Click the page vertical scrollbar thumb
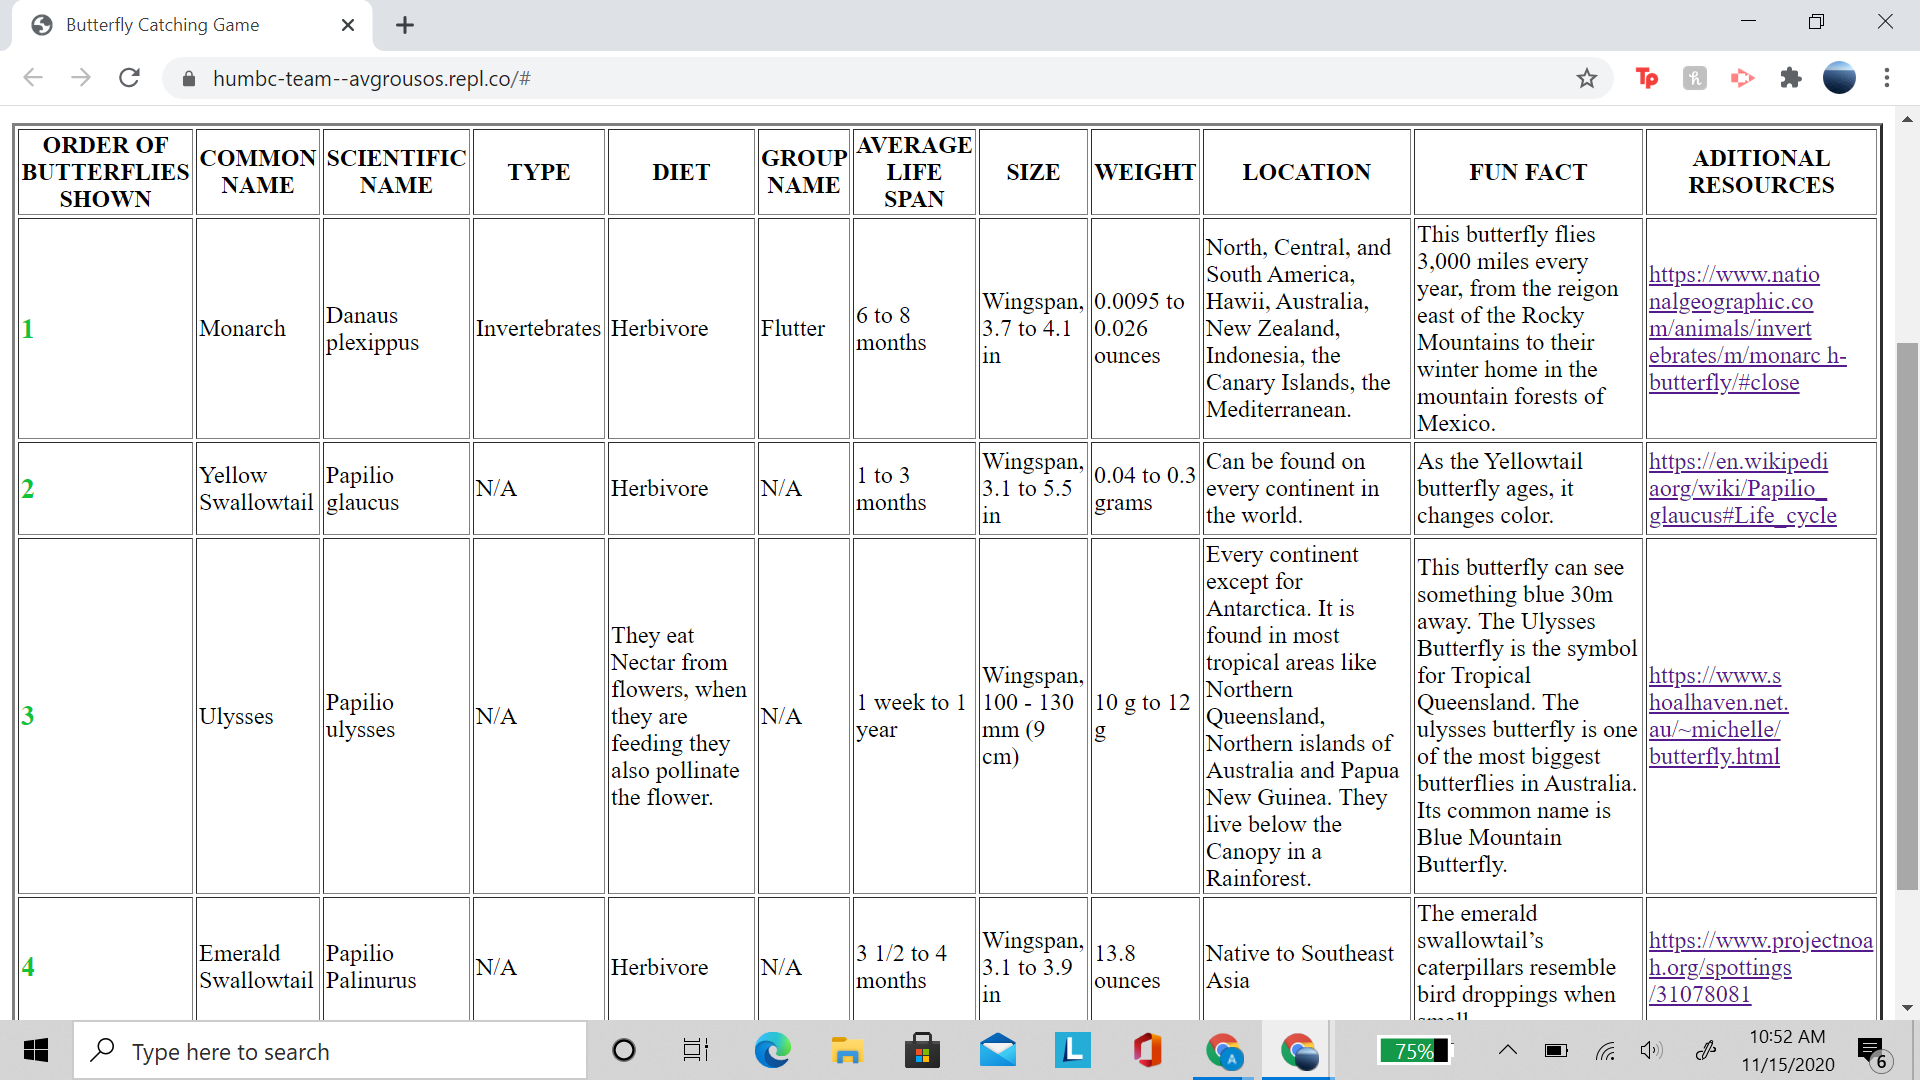The width and height of the screenshot is (1920, 1080). click(1907, 615)
